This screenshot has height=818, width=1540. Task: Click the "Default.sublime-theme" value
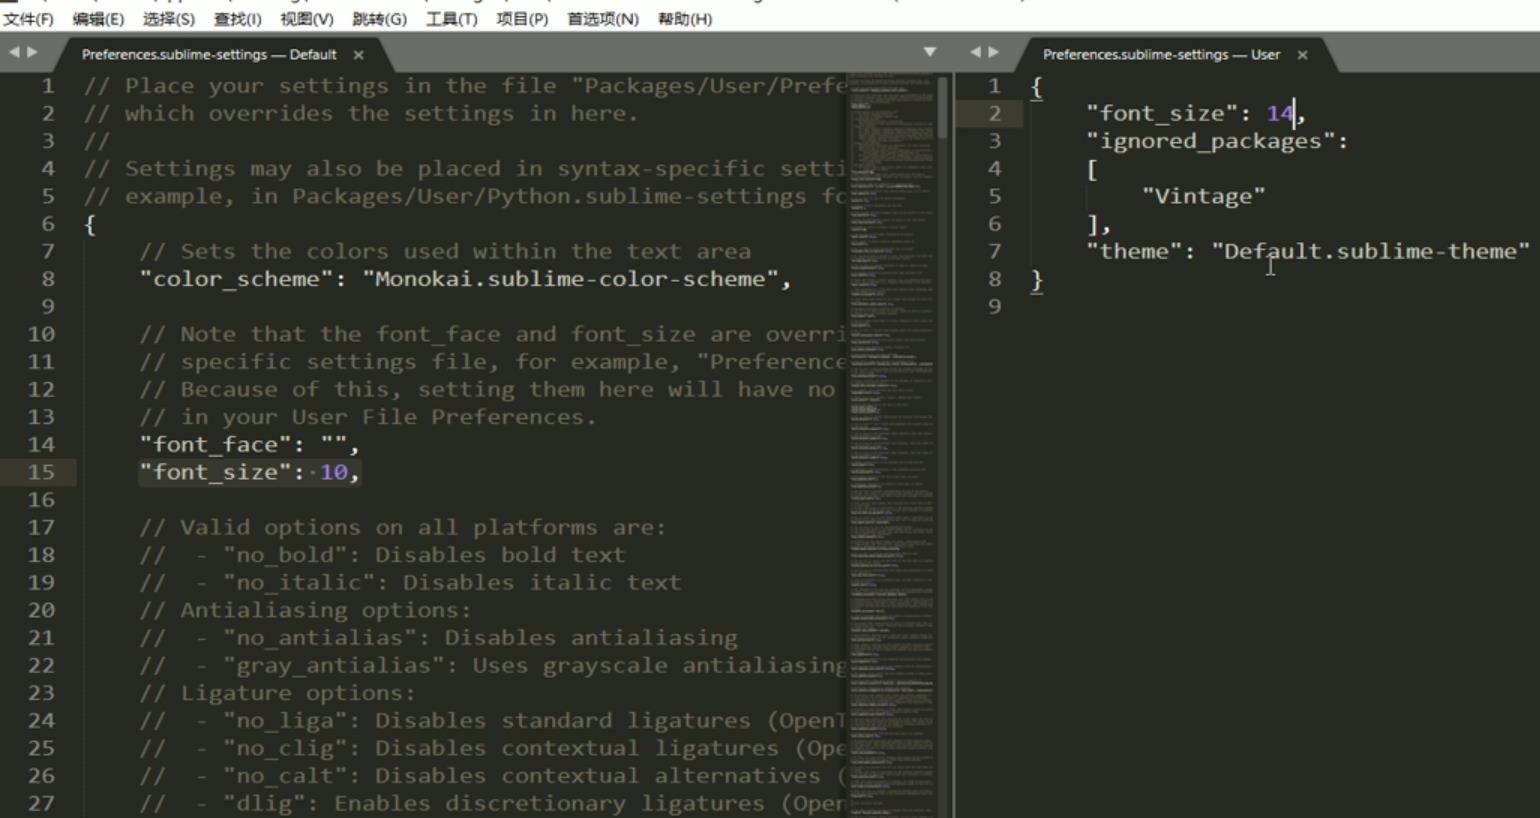pos(1371,251)
